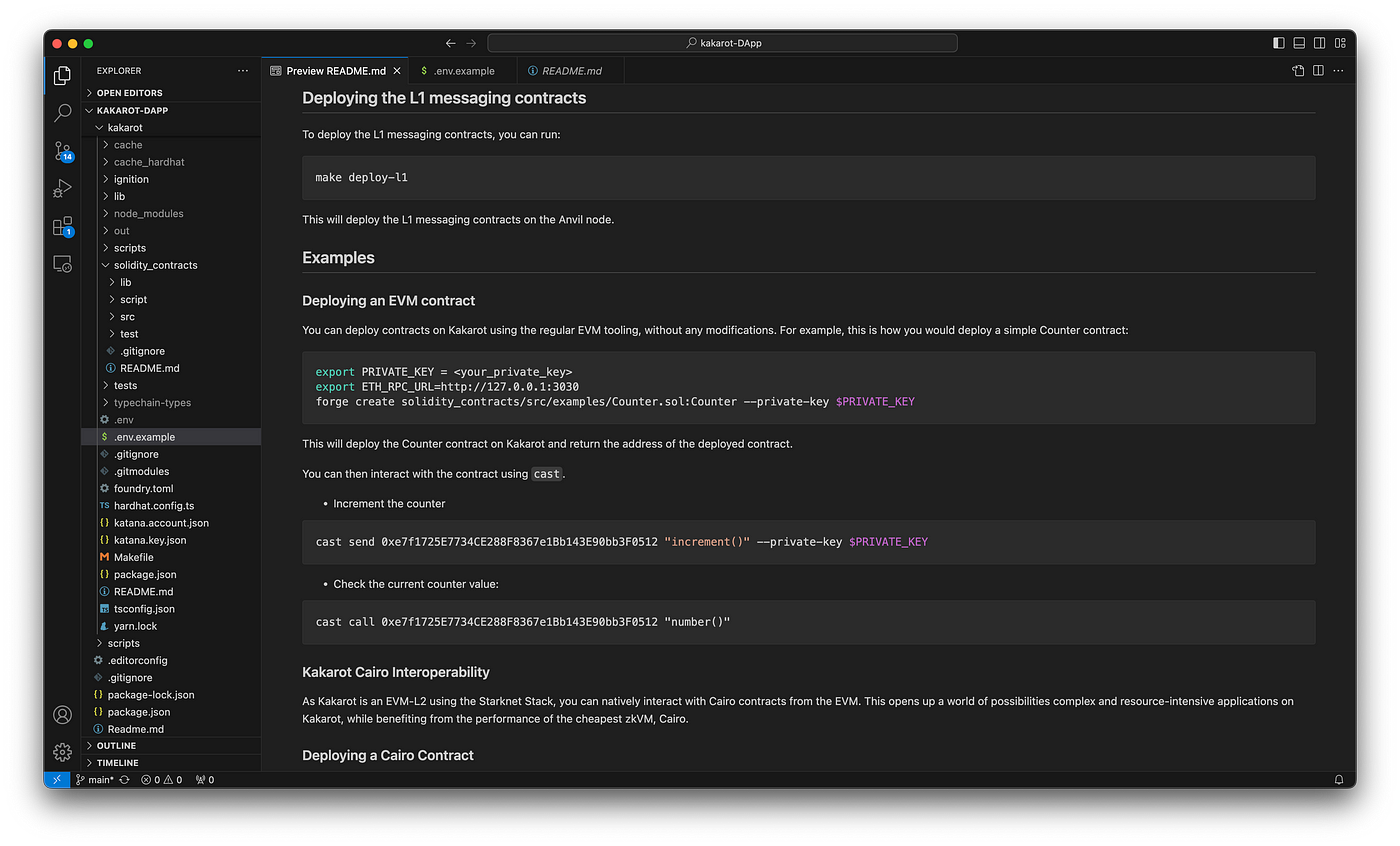
Task: Open the Makefile in explorer
Action: (x=171, y=557)
